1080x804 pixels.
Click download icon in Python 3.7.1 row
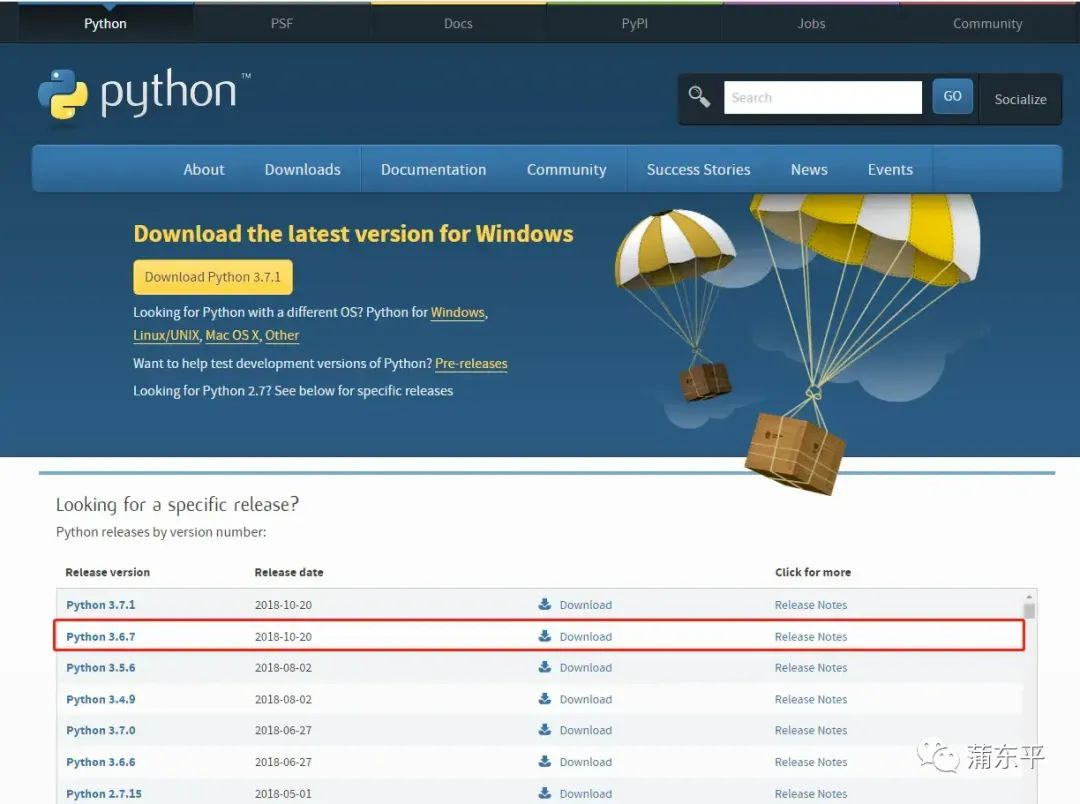click(x=544, y=604)
